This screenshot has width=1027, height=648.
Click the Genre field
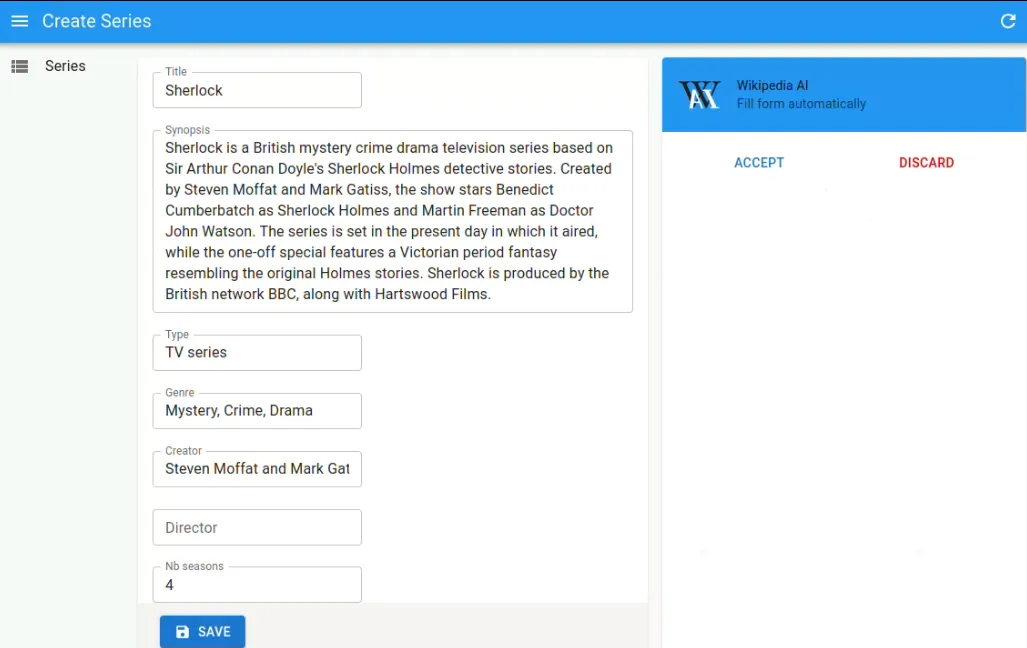tap(257, 410)
